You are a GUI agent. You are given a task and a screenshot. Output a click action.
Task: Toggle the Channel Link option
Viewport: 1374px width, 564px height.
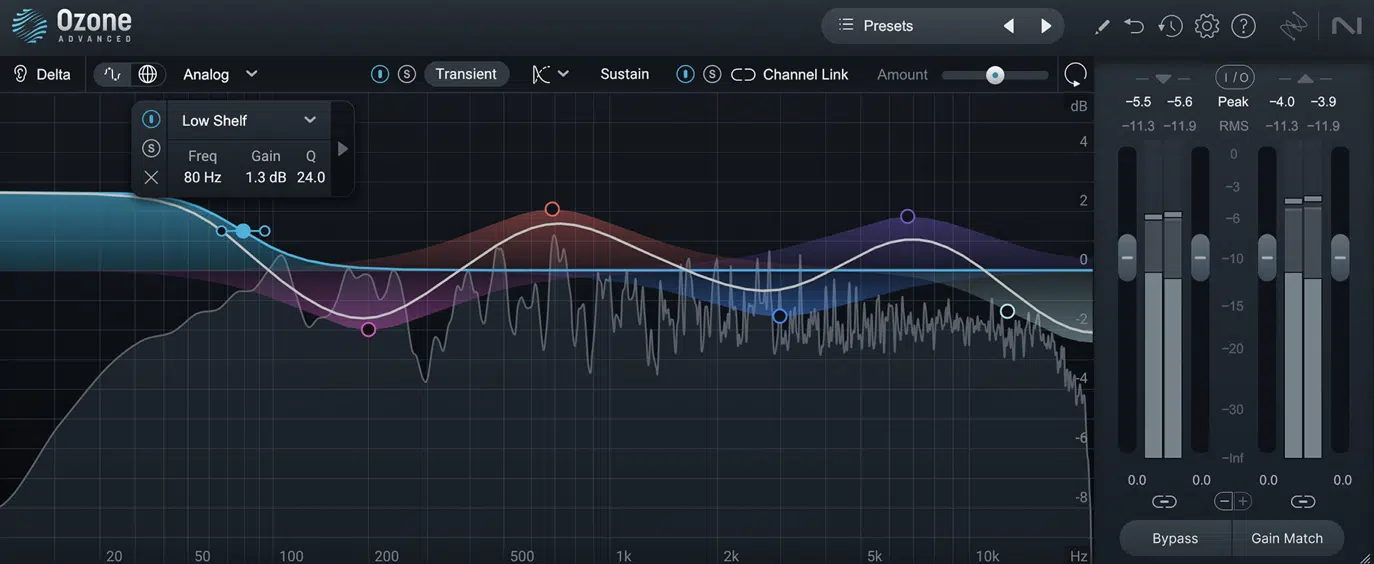[790, 74]
